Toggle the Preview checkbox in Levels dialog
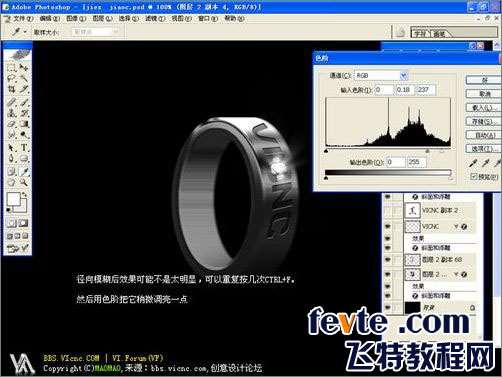 473,176
